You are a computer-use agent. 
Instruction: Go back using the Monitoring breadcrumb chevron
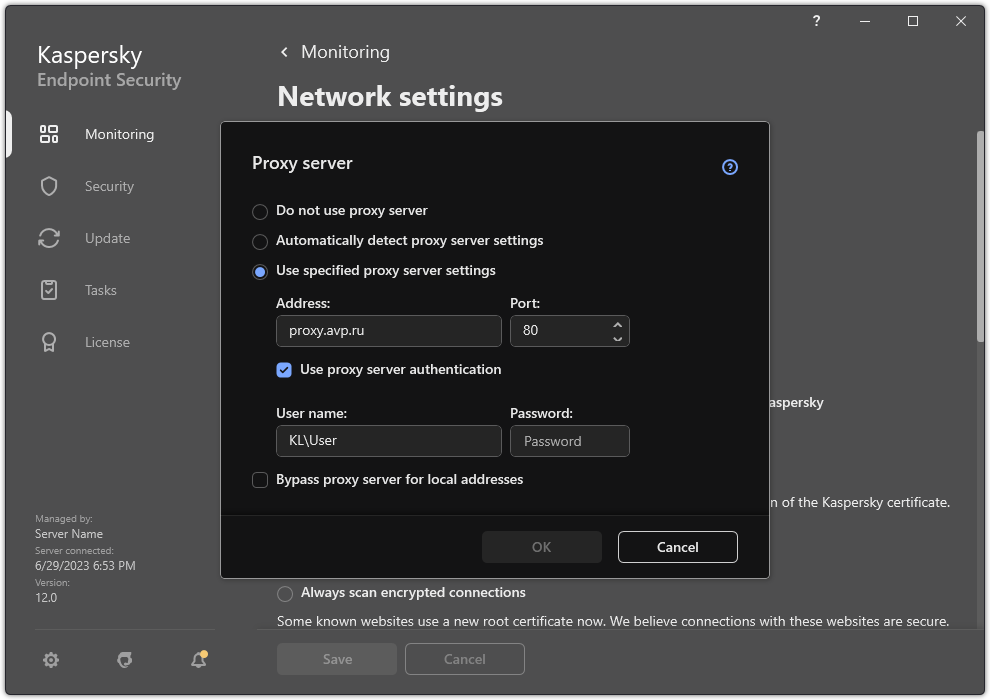[284, 52]
